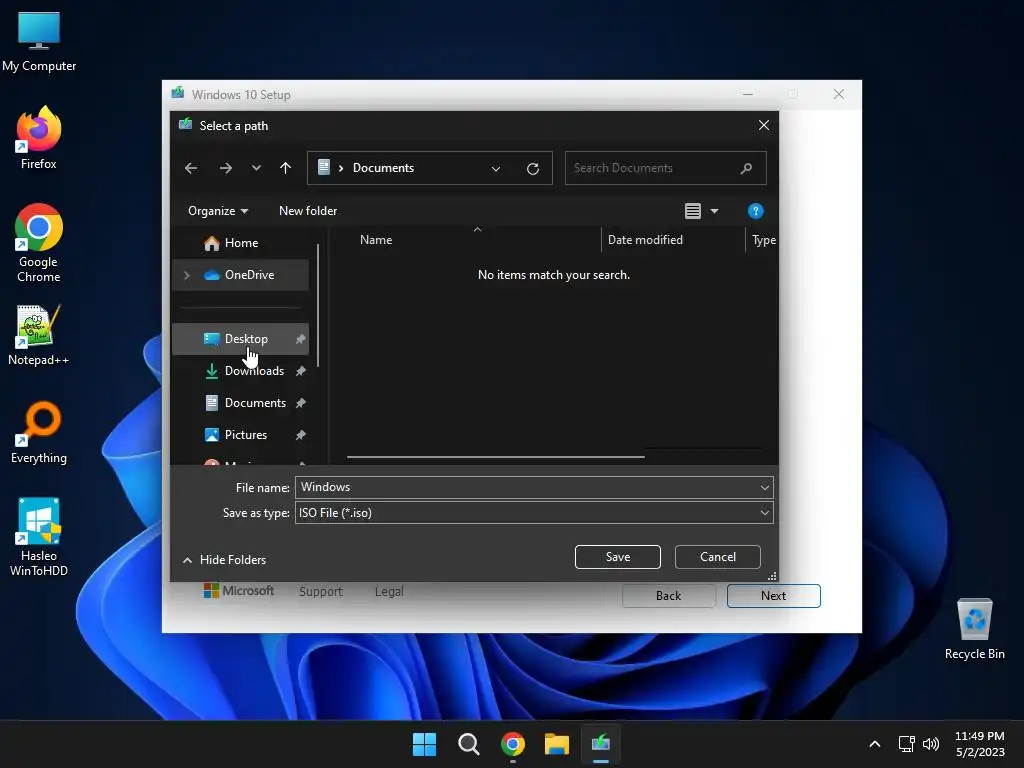Select the Hasleo WinToHDD desktop shortcut
The width and height of the screenshot is (1024, 768).
coord(39,537)
